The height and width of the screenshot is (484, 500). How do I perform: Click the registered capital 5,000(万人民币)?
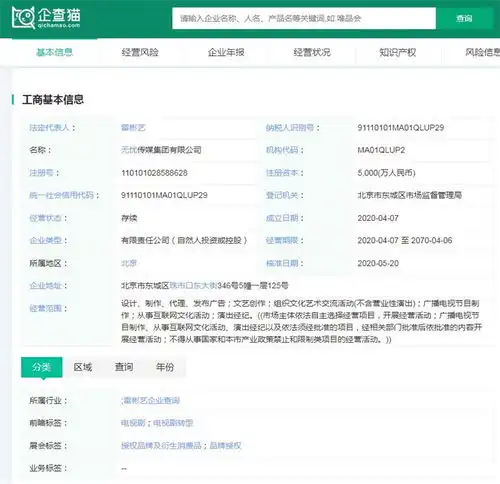click(x=386, y=173)
